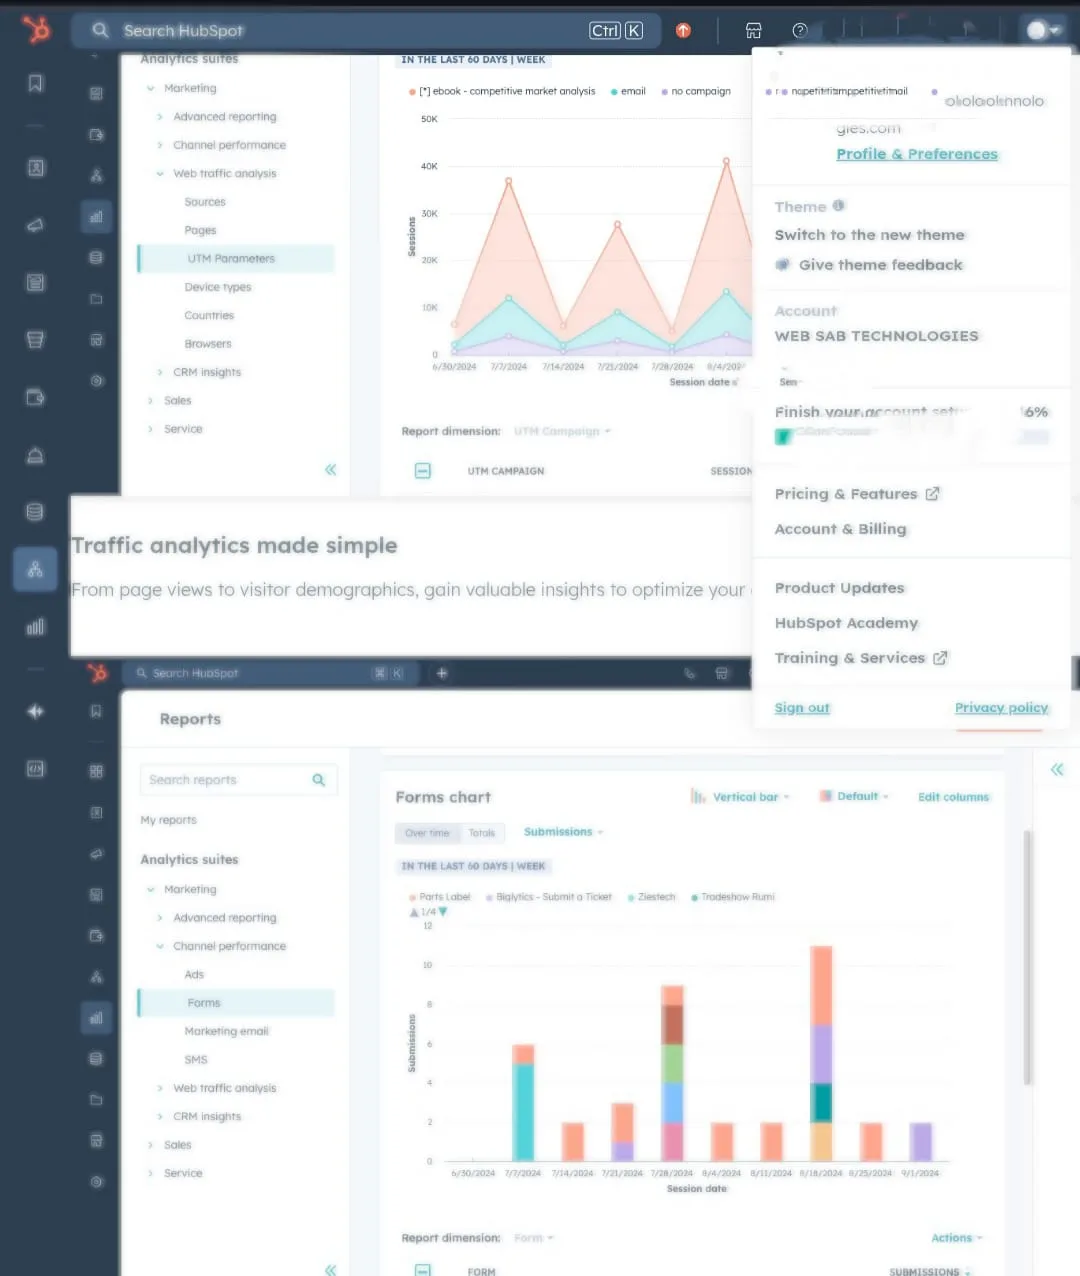Open the UTM Campaign report dimension dropdown
The height and width of the screenshot is (1276, 1080).
pos(562,431)
